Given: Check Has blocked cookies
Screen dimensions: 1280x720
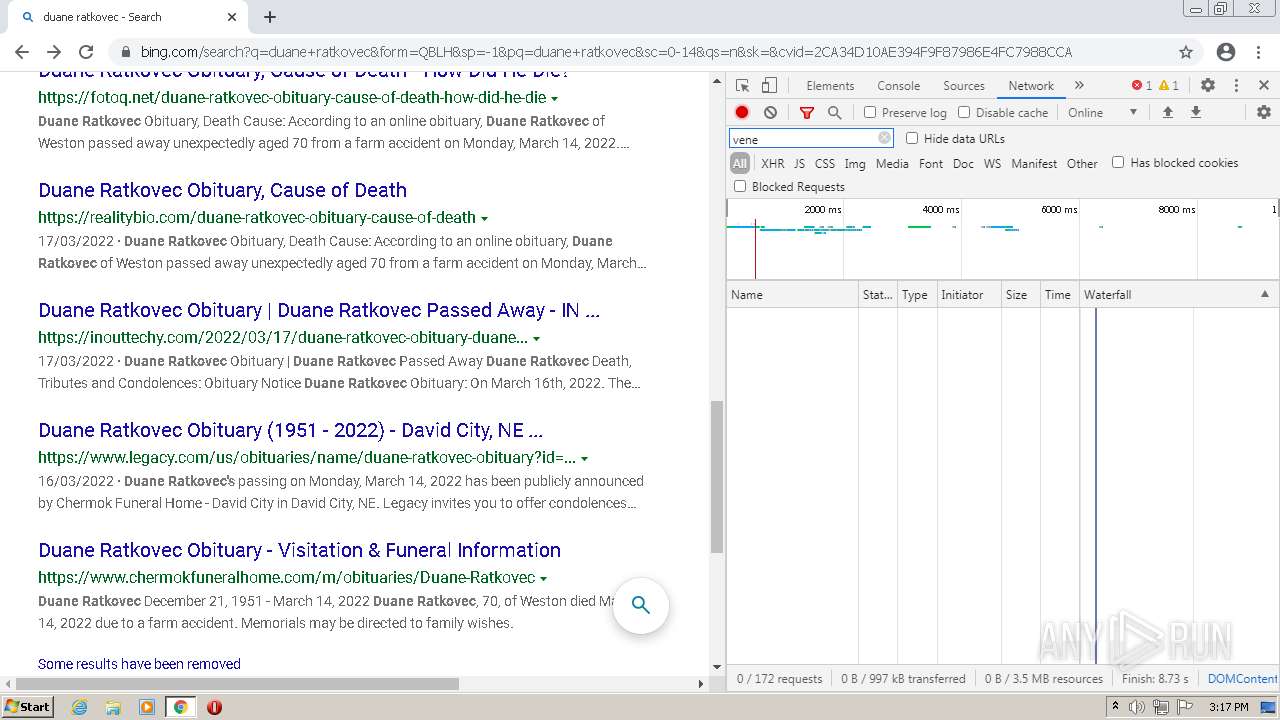Looking at the screenshot, I should (x=1118, y=162).
